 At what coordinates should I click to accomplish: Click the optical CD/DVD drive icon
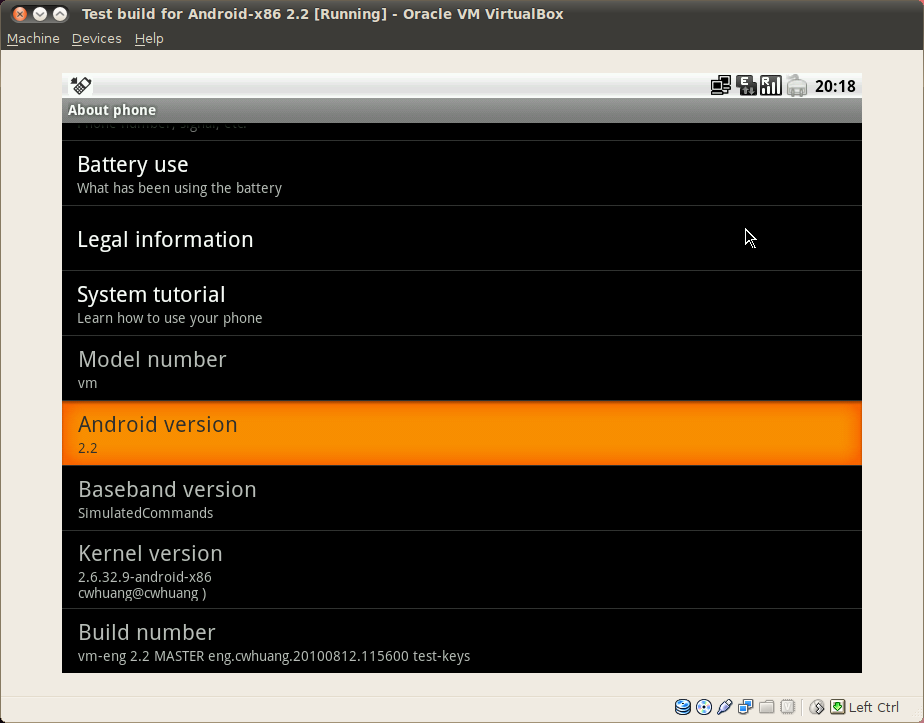(x=704, y=707)
